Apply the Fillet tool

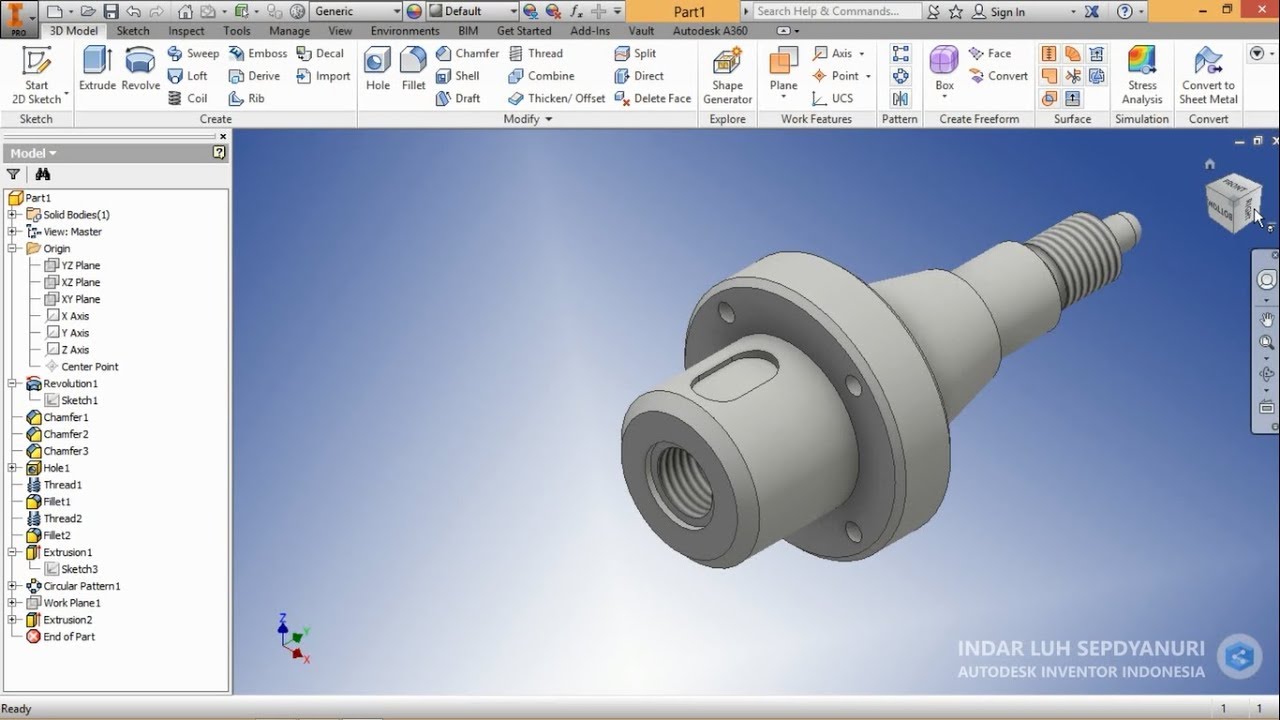point(413,69)
